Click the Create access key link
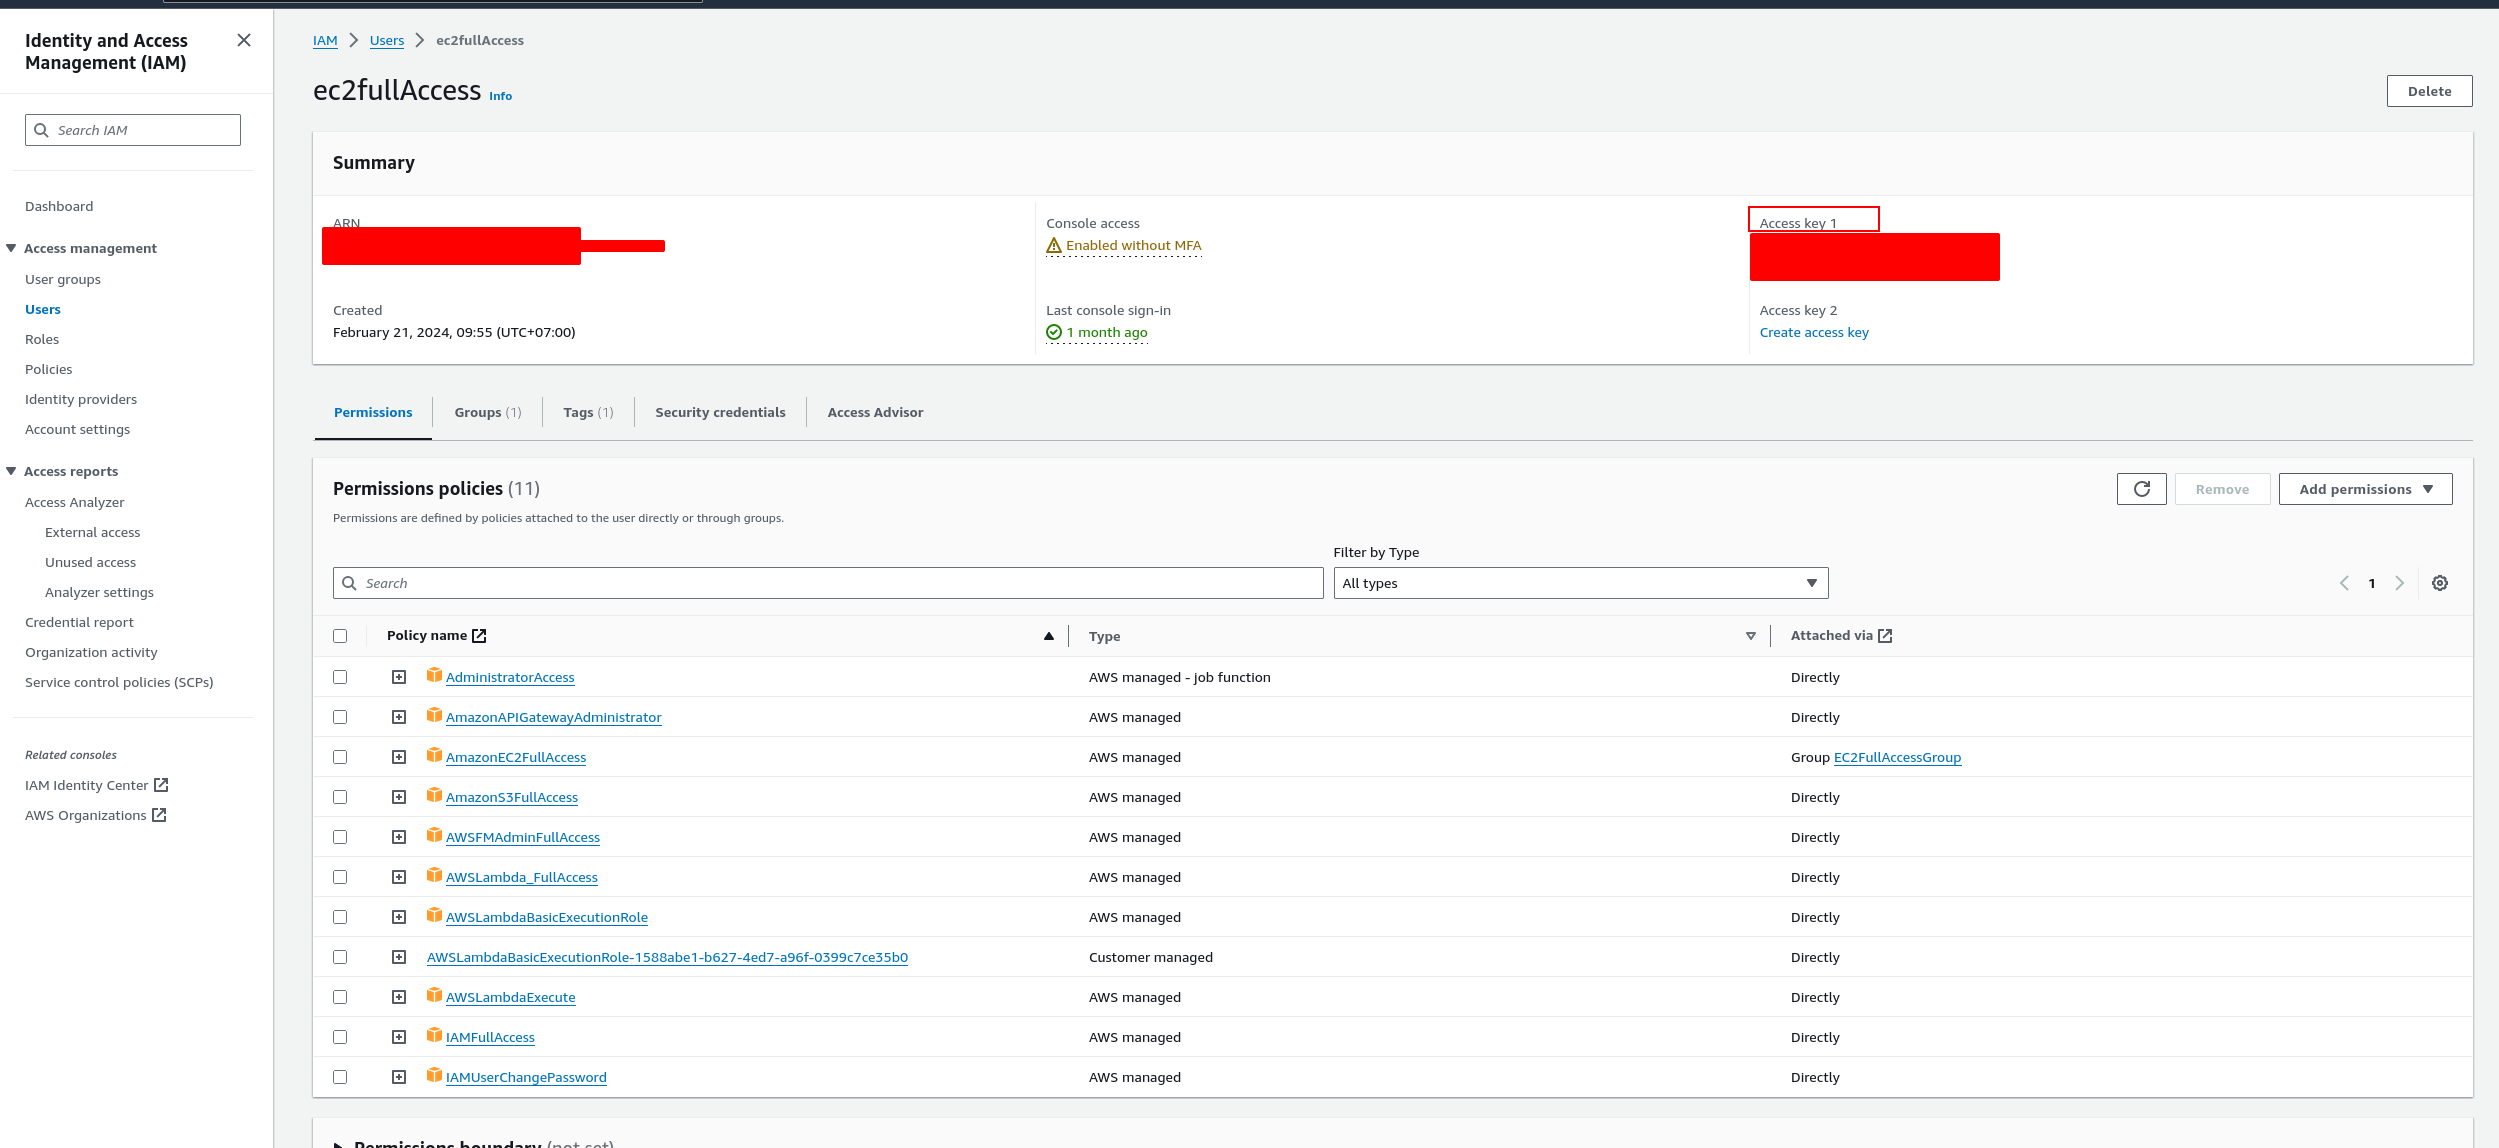Screen dimensions: 2499x1148 coord(1814,332)
